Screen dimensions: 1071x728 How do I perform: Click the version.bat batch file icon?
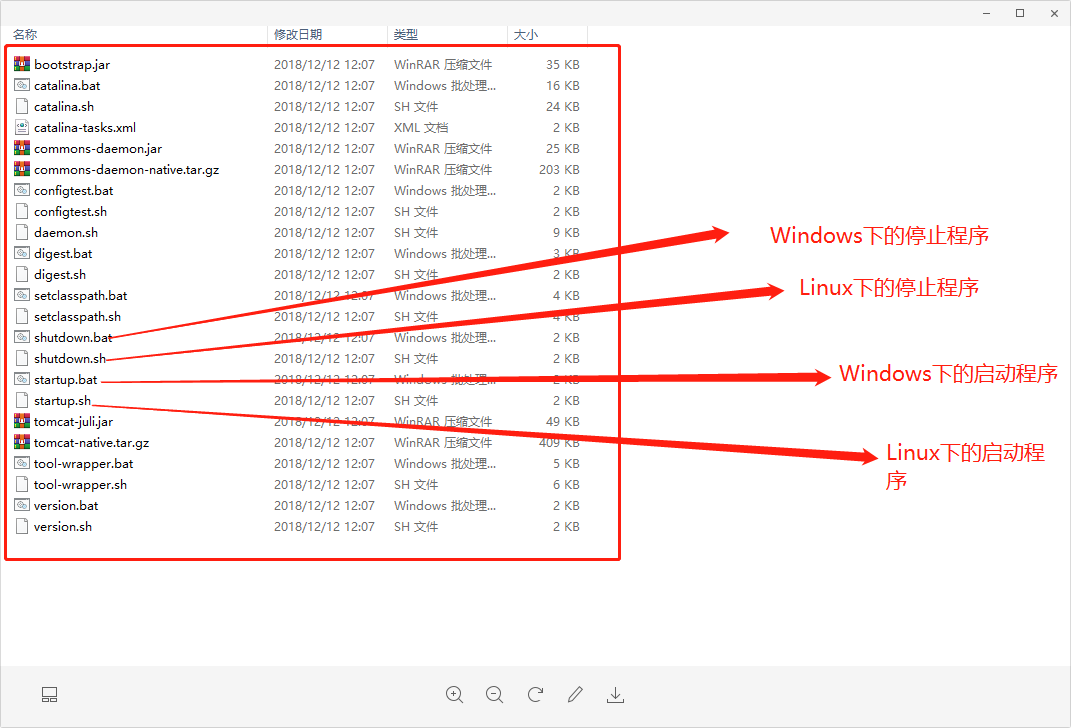coord(22,505)
